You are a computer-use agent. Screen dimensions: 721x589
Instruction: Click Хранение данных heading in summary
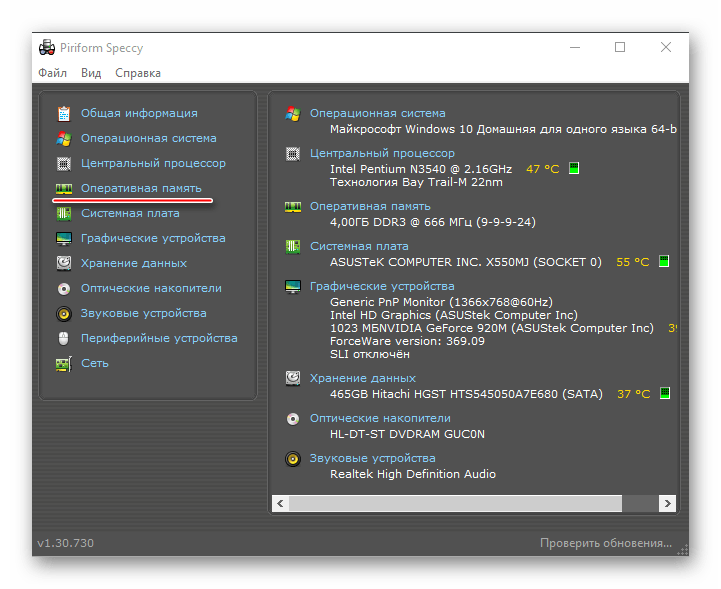363,378
